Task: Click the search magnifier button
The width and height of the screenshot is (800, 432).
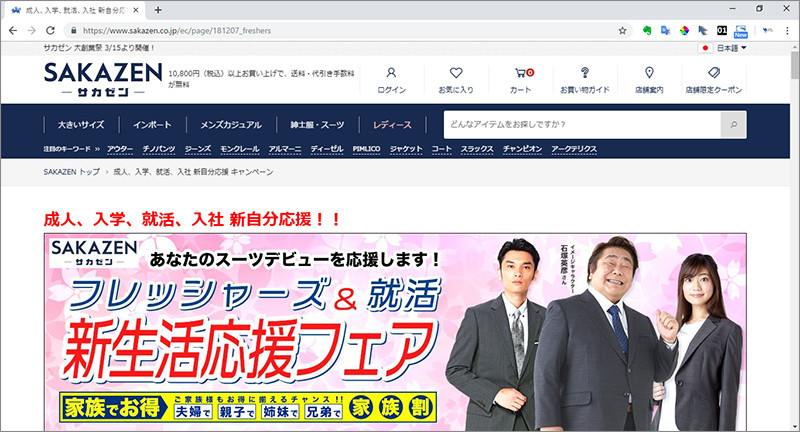Action: pos(733,124)
